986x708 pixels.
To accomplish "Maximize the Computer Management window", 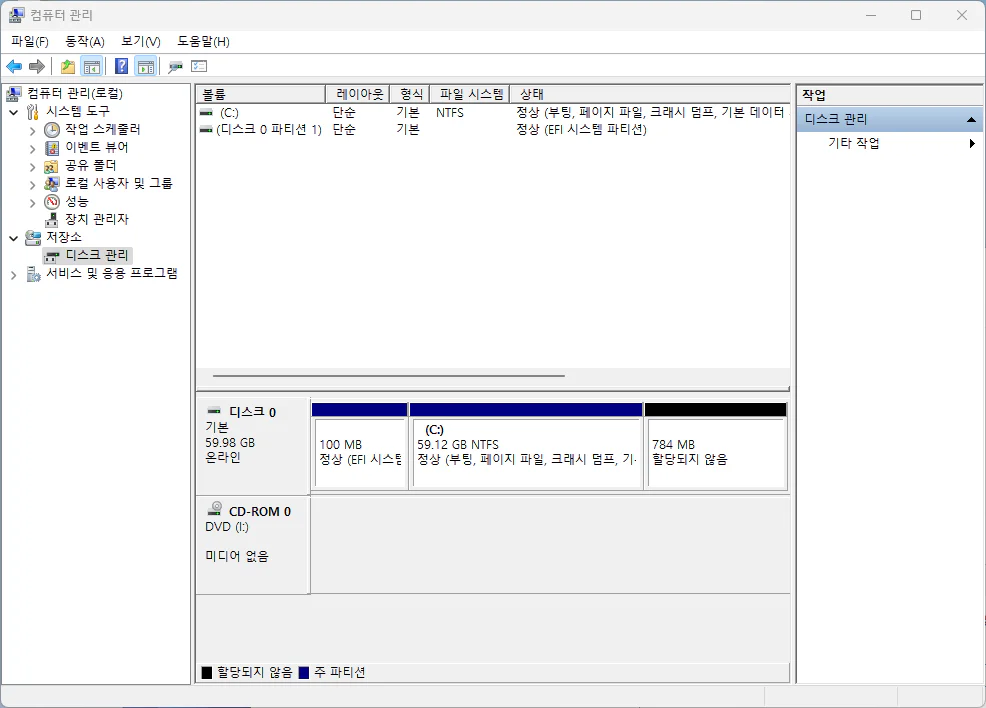I will (x=916, y=15).
